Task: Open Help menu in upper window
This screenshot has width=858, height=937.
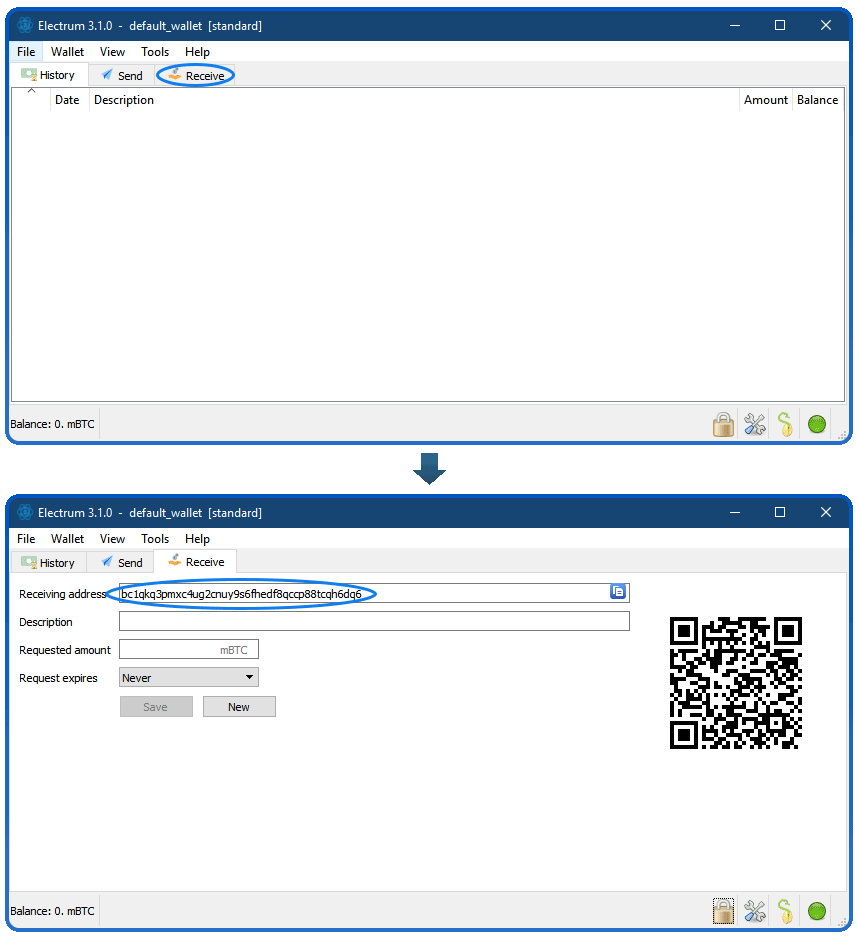Action: pos(197,51)
